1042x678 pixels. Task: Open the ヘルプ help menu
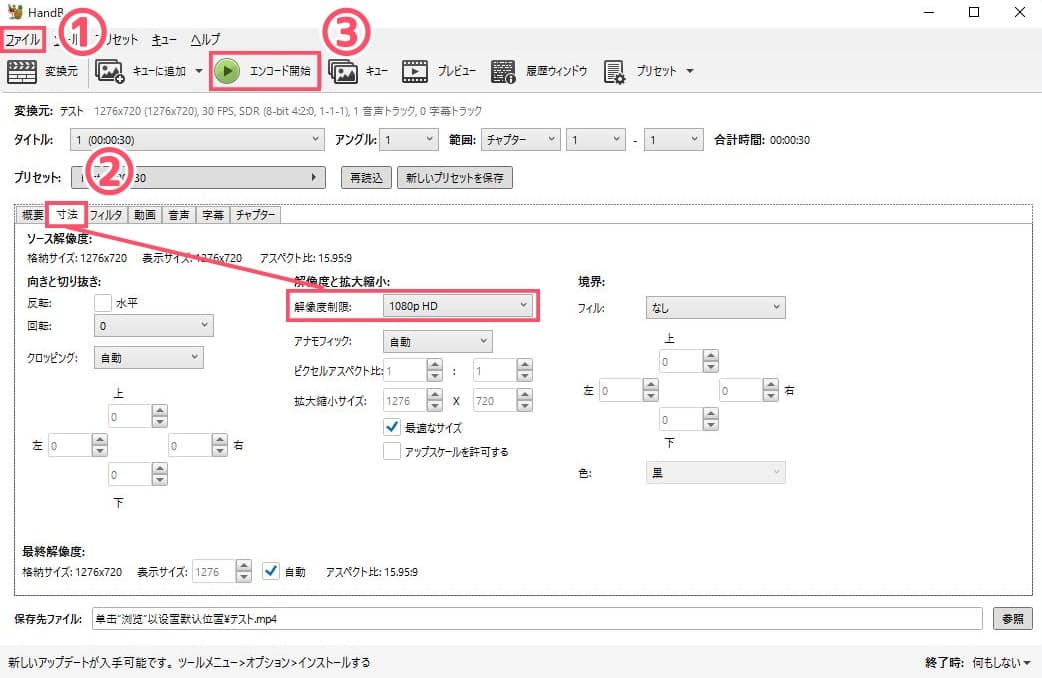pos(205,40)
